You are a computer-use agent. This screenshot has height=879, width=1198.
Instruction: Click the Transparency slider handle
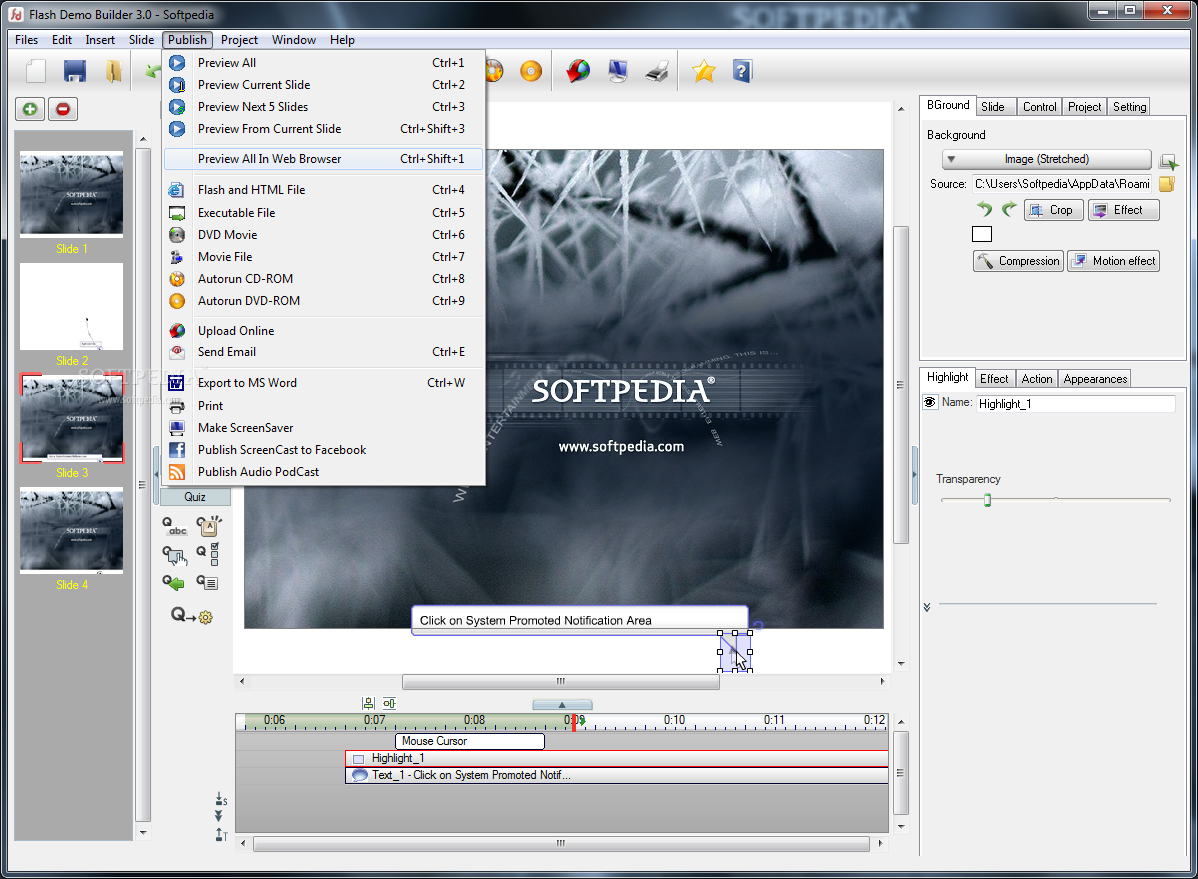click(987, 500)
